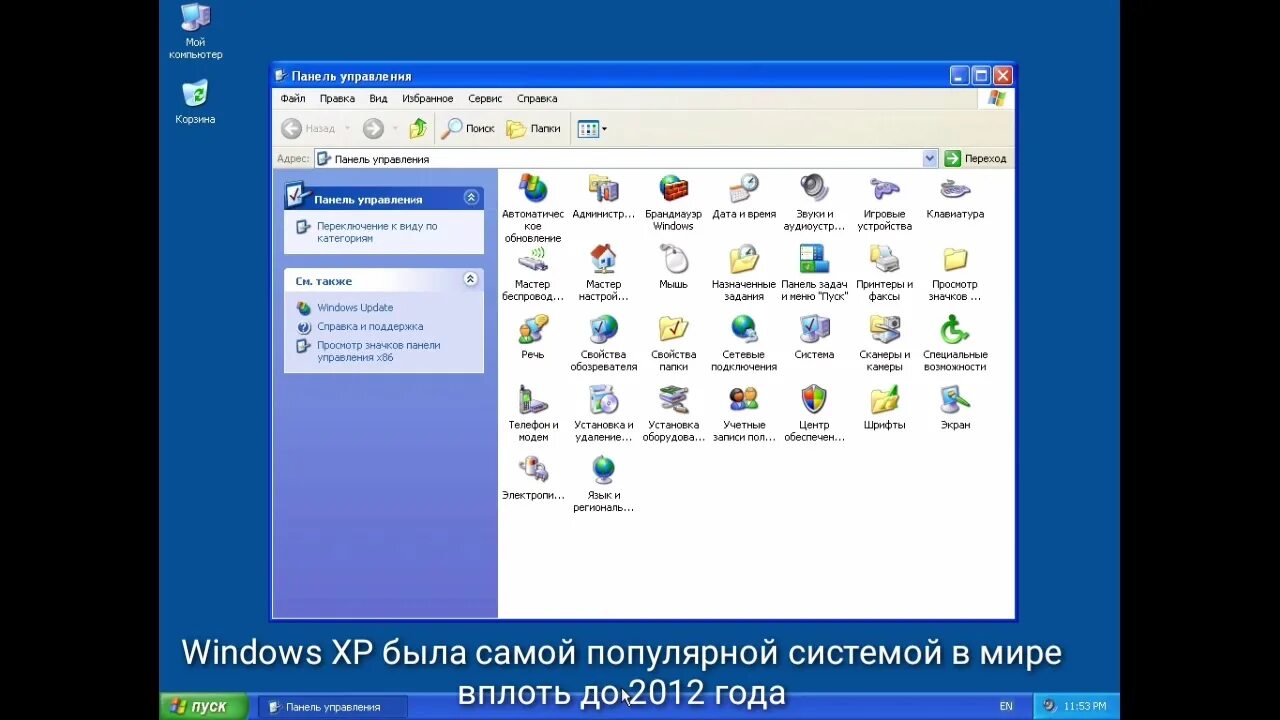Click the Windows Update link

coord(355,308)
